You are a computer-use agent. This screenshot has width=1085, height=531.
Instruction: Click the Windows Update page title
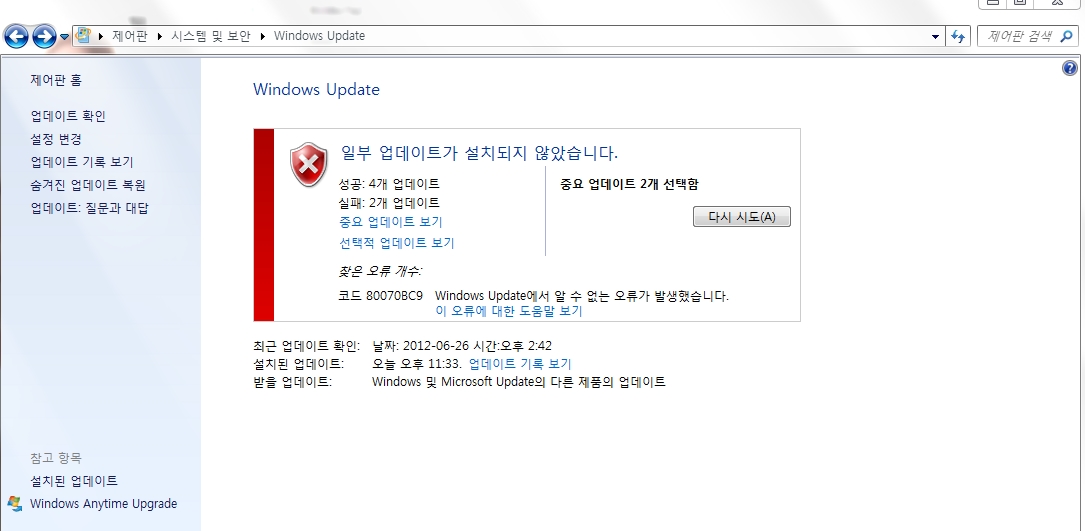coord(316,89)
